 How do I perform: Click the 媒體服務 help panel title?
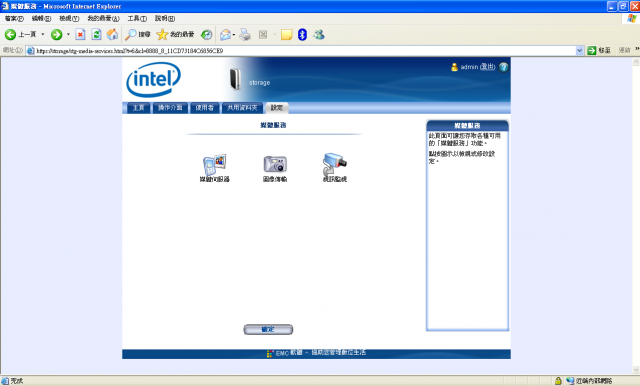click(x=467, y=126)
